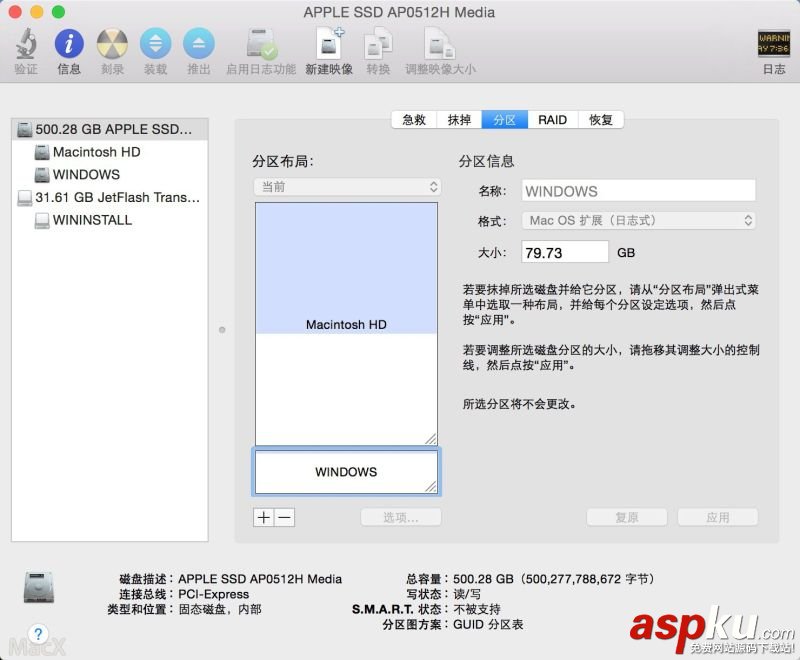This screenshot has height=660, width=800.
Task: Switch to the Erase (抹掉) tab
Action: pyautogui.click(x=459, y=120)
